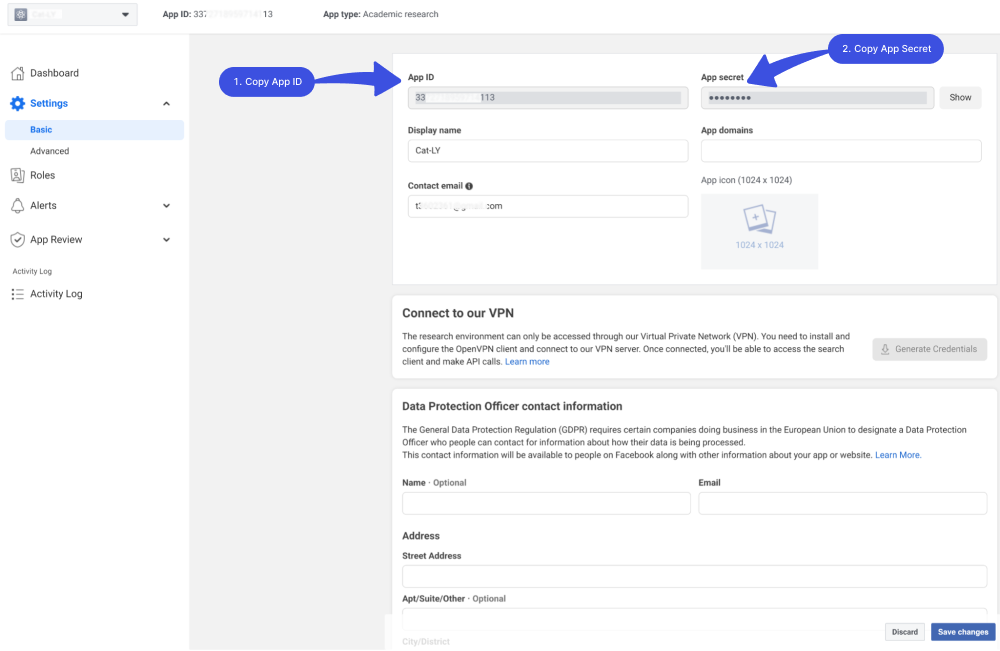Click the Roles person icon
This screenshot has width=1000, height=651.
coord(18,175)
